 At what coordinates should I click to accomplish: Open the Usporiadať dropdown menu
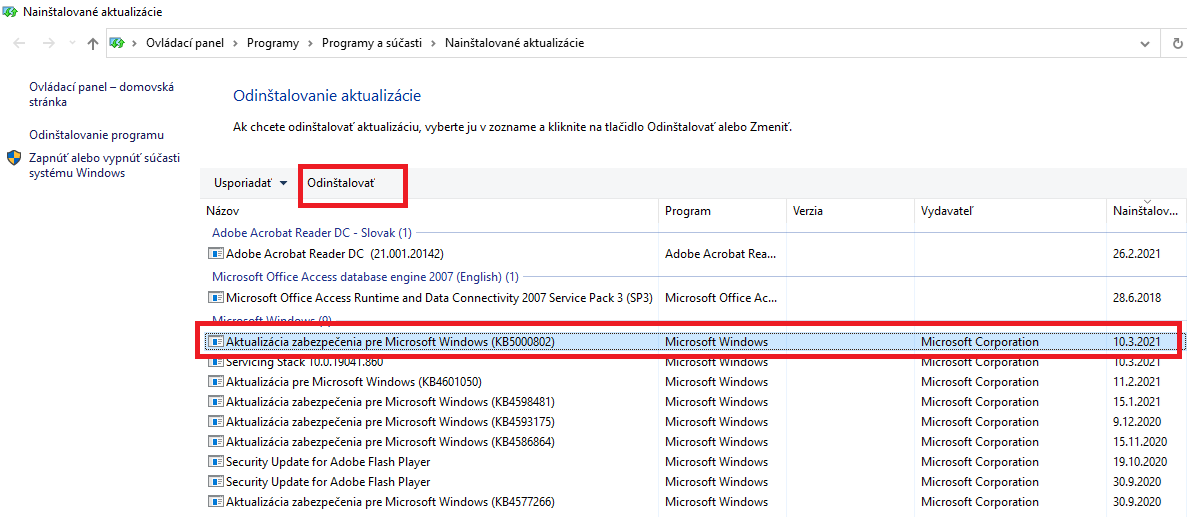point(251,183)
